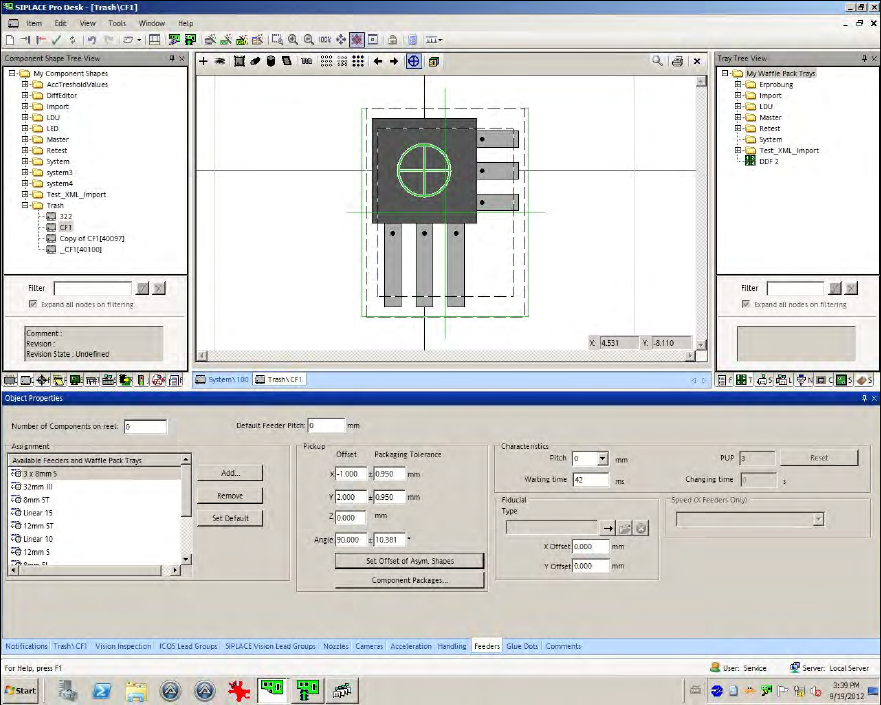Screen dimensions: 881x705
Task: Collapse the Trash folder in component tree
Action: (26, 205)
